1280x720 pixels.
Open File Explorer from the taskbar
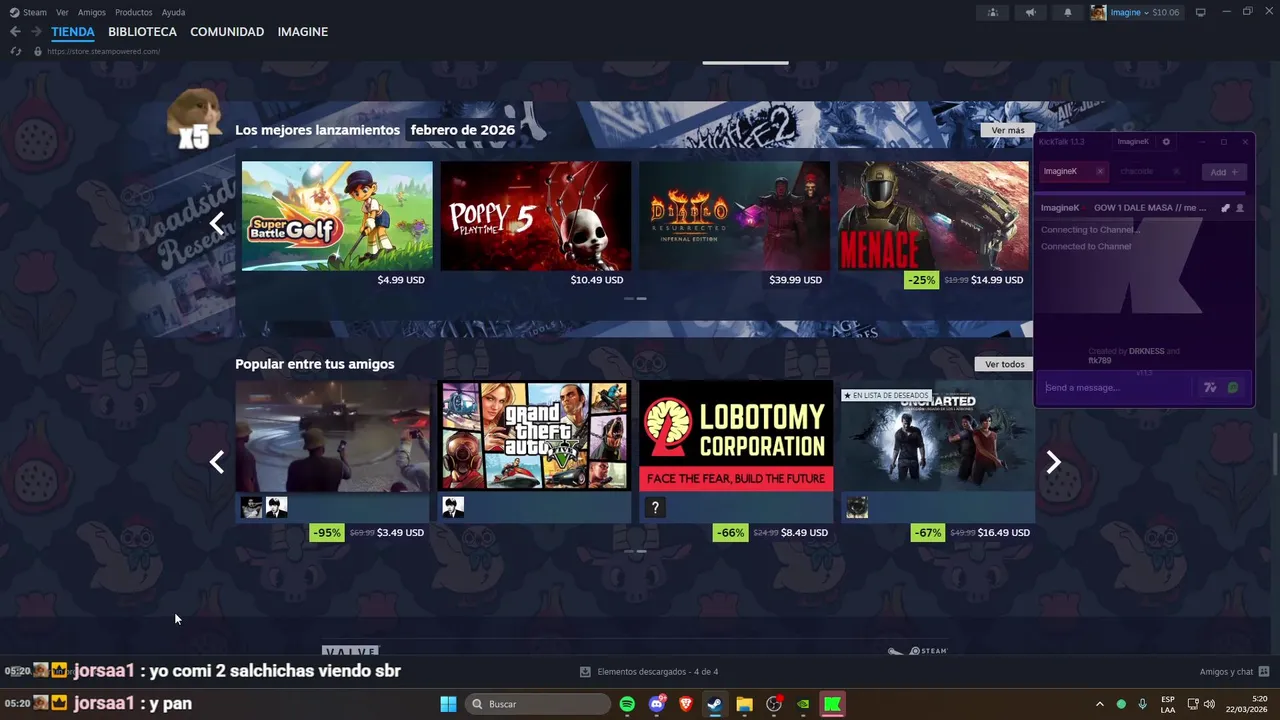744,704
